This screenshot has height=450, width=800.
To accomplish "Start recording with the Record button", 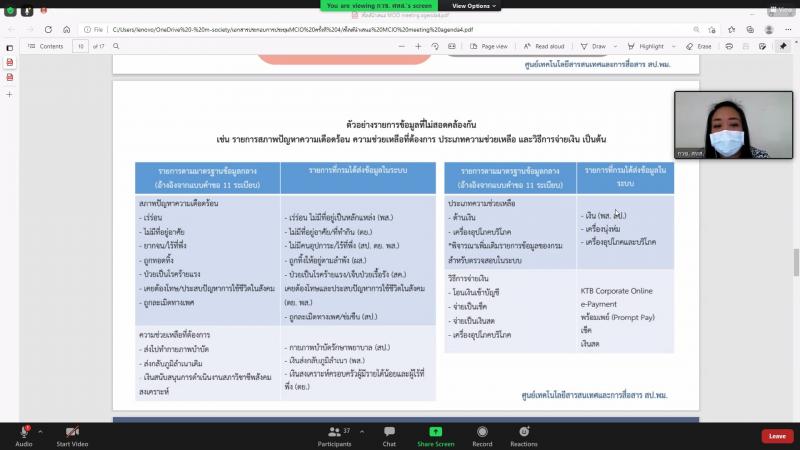I will (x=482, y=436).
